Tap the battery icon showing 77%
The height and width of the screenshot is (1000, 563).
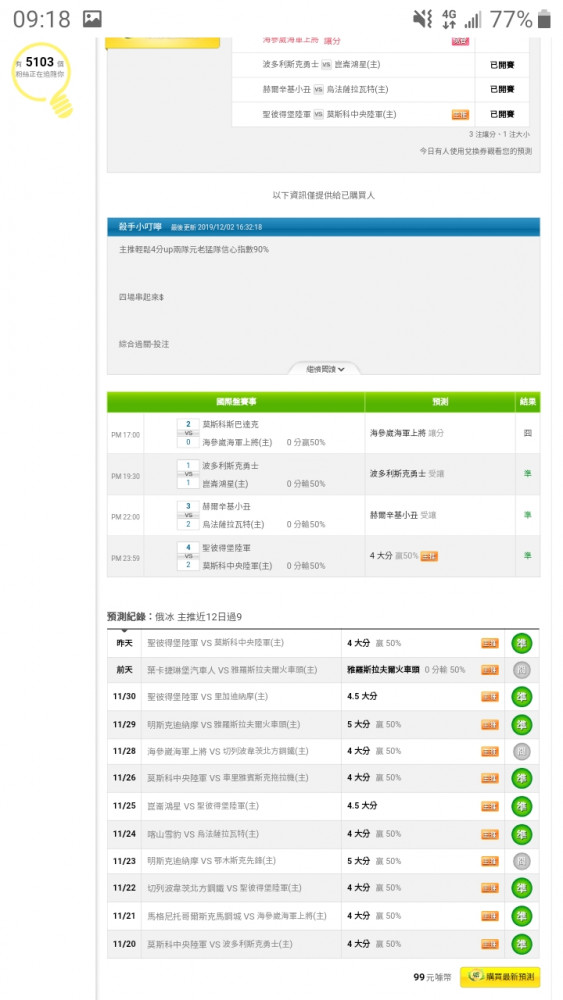coord(544,19)
